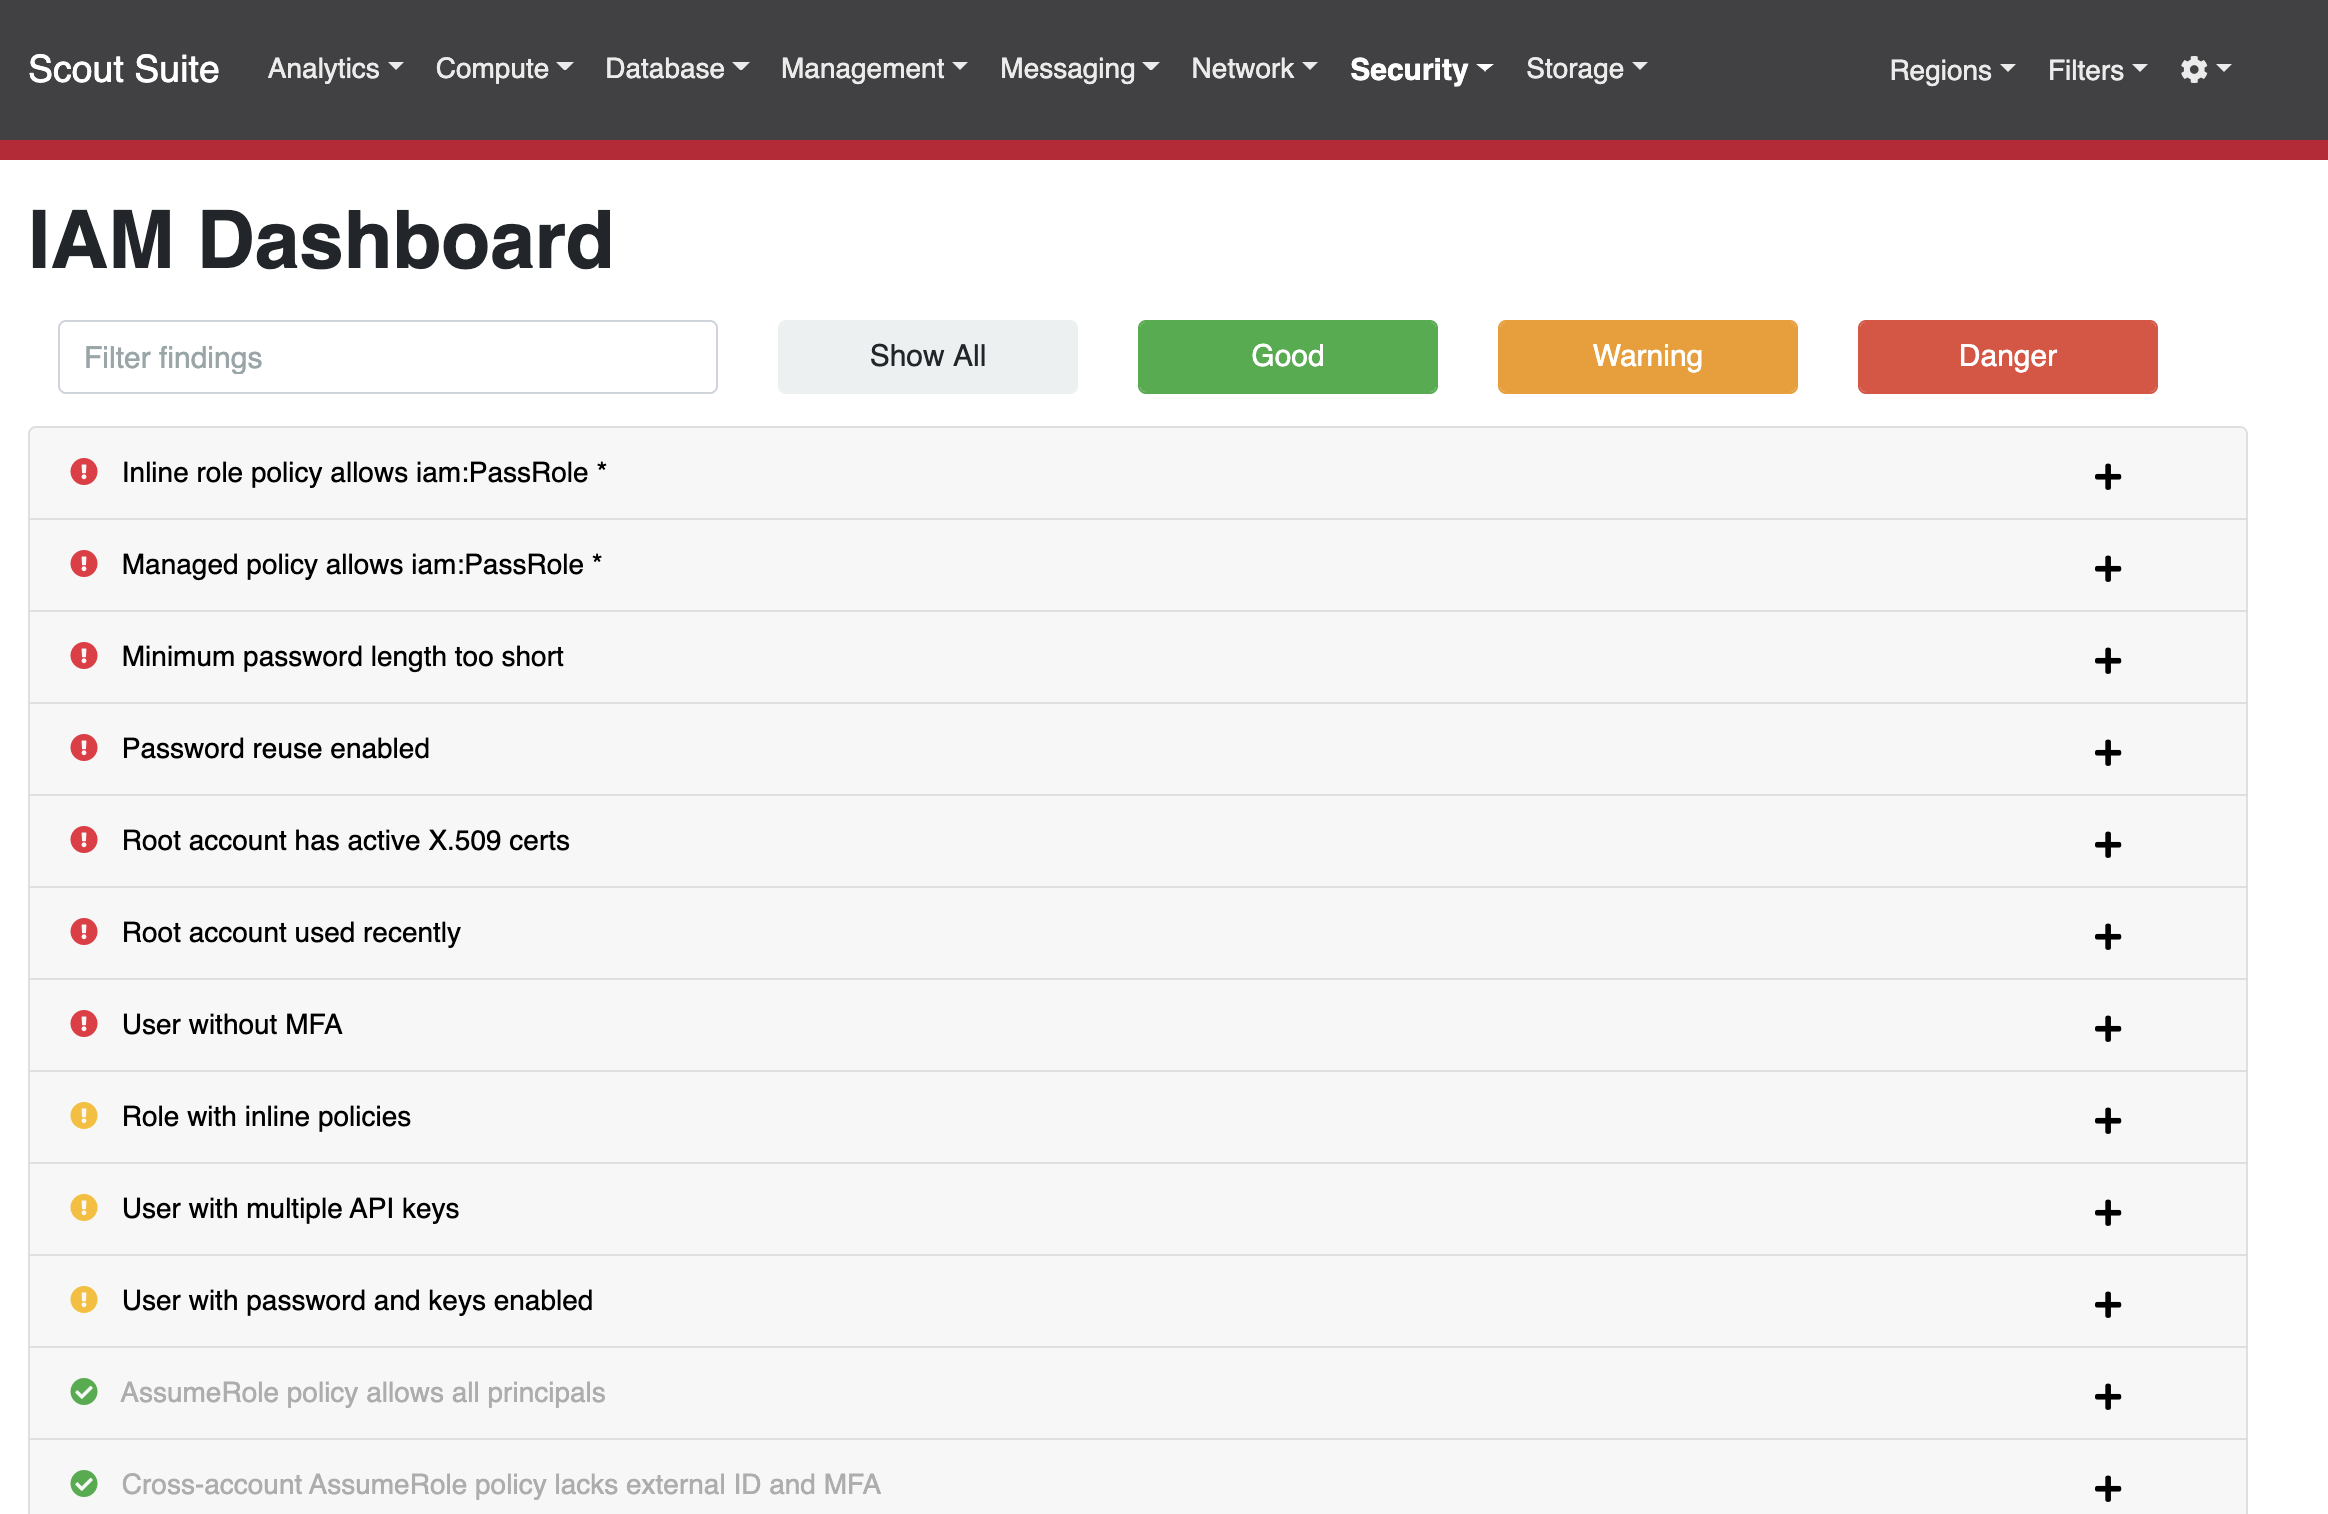Expand User with password and keys enabled
The height and width of the screenshot is (1514, 2328).
click(2108, 1305)
